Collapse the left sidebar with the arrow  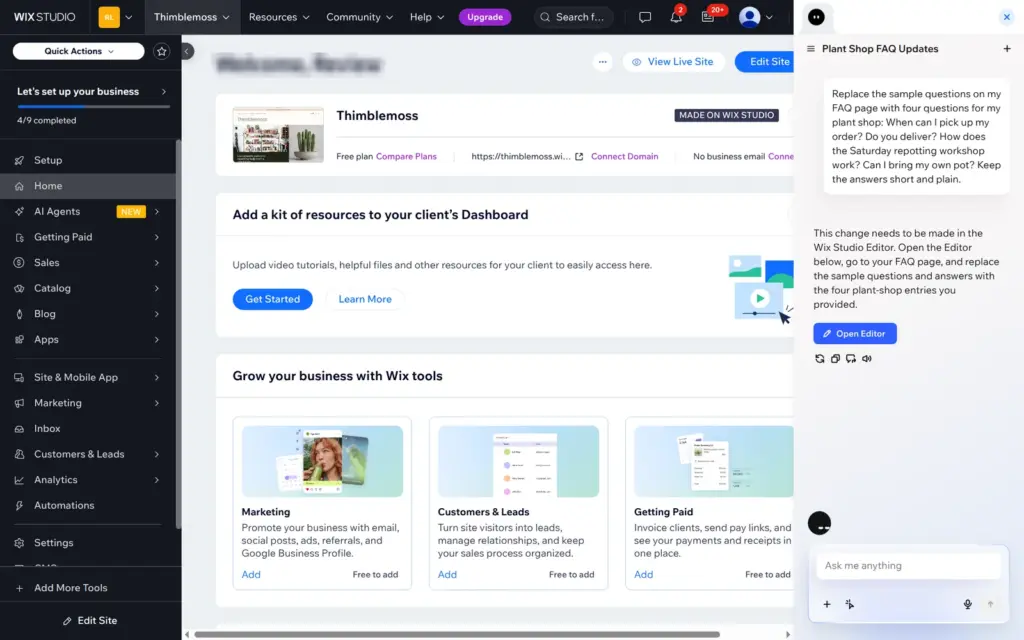[187, 51]
